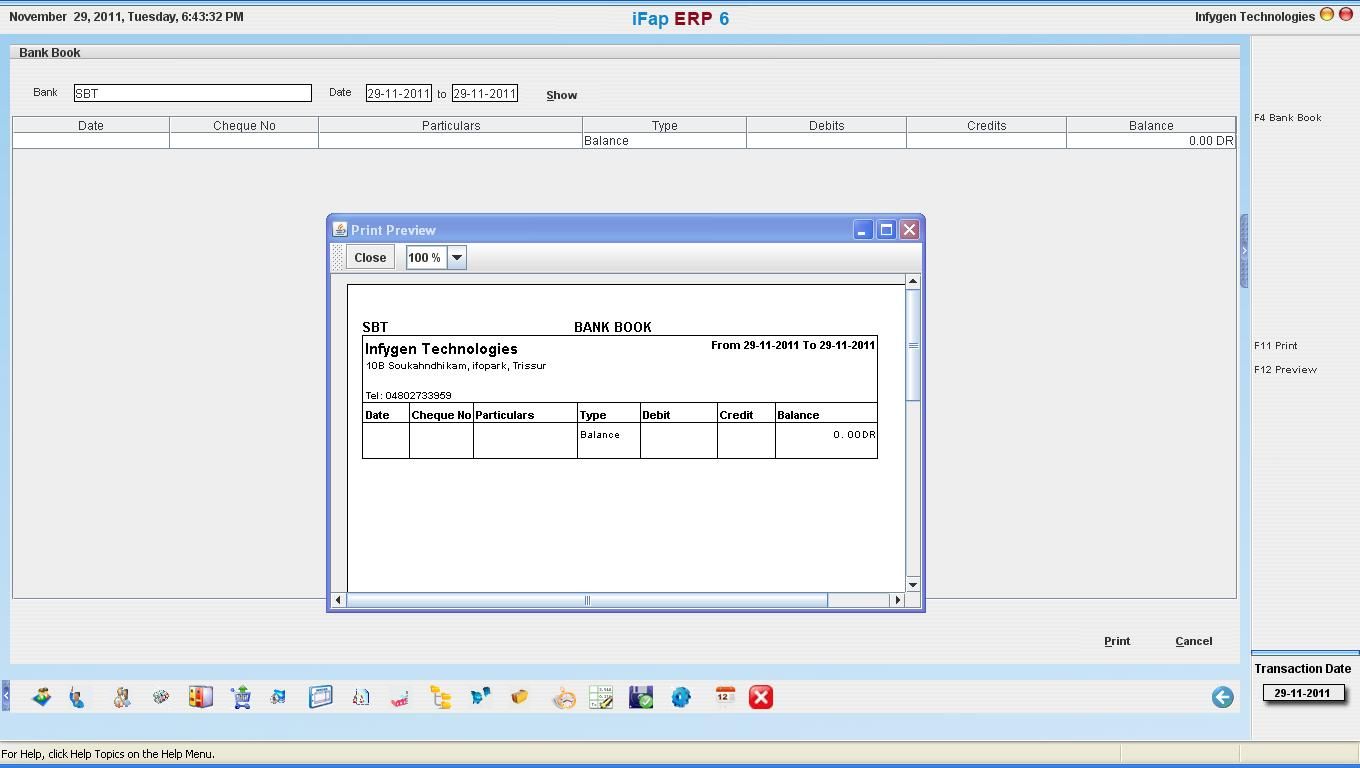
Task: Open the 100 % zoom dropdown arrow
Action: (x=456, y=257)
